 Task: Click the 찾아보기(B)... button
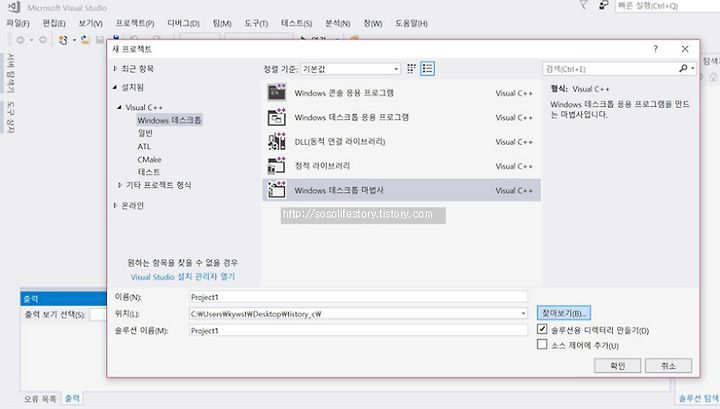(563, 313)
